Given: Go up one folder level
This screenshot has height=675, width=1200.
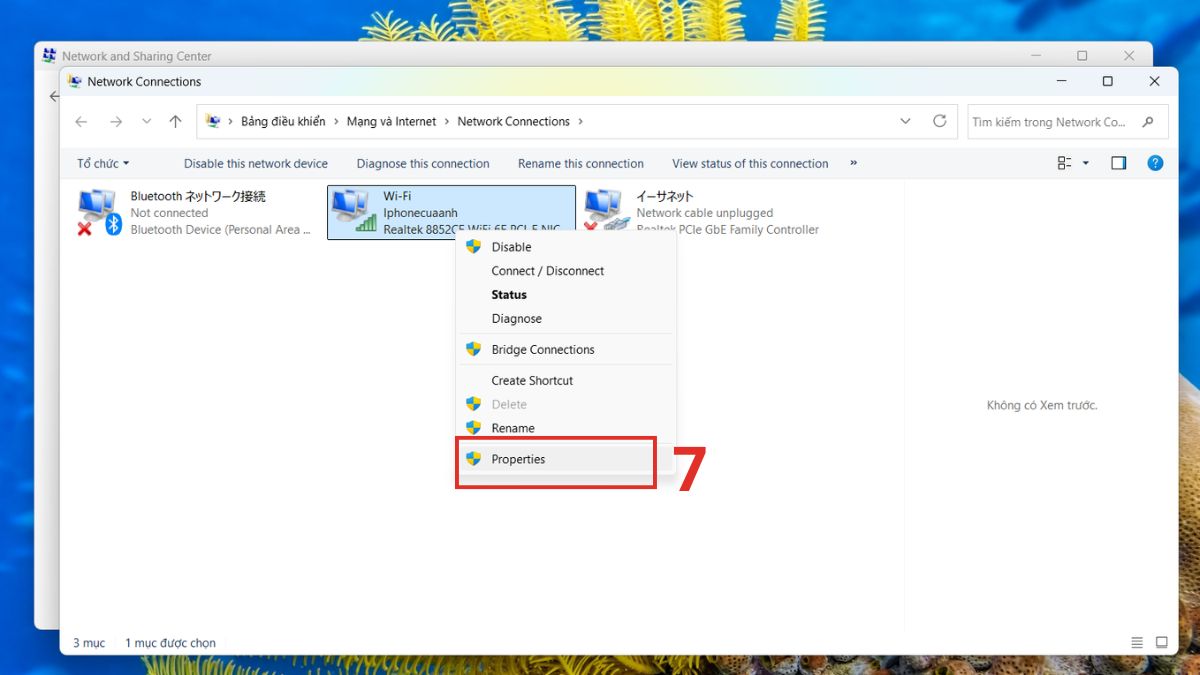Looking at the screenshot, I should tap(176, 121).
